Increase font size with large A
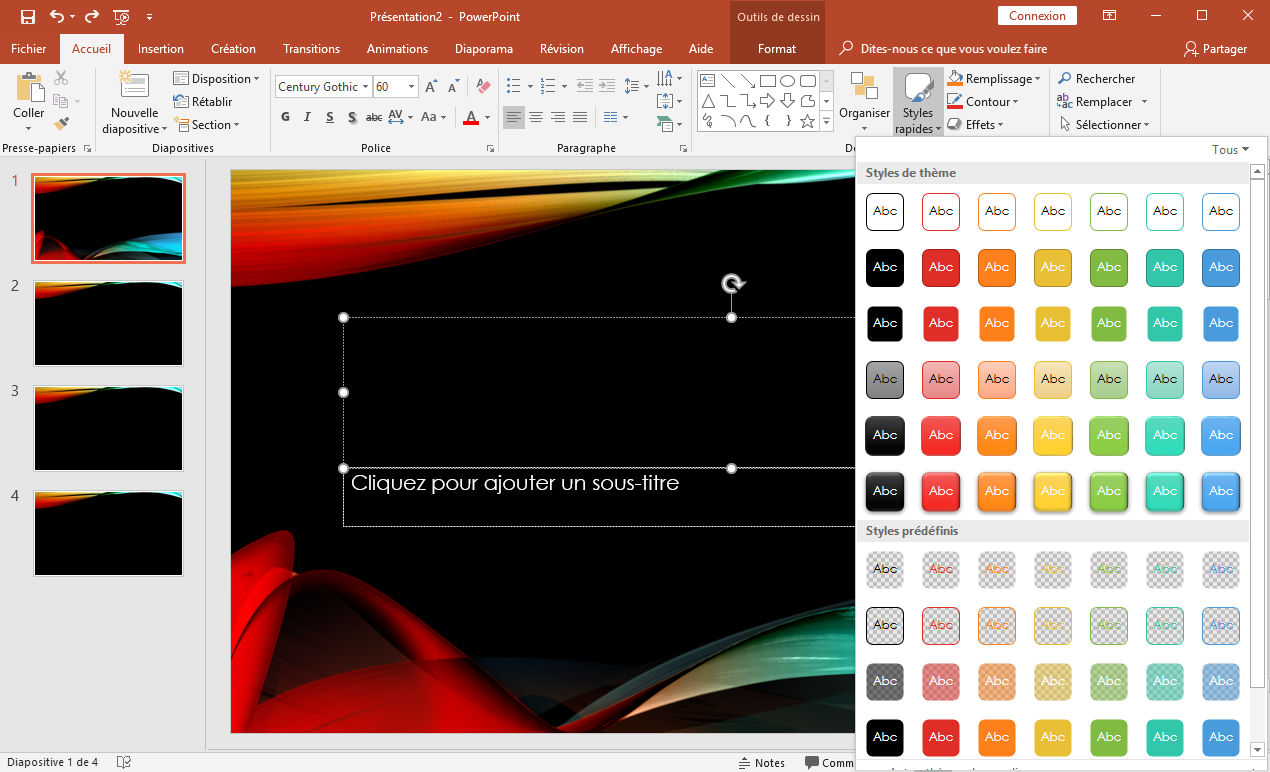 [430, 87]
